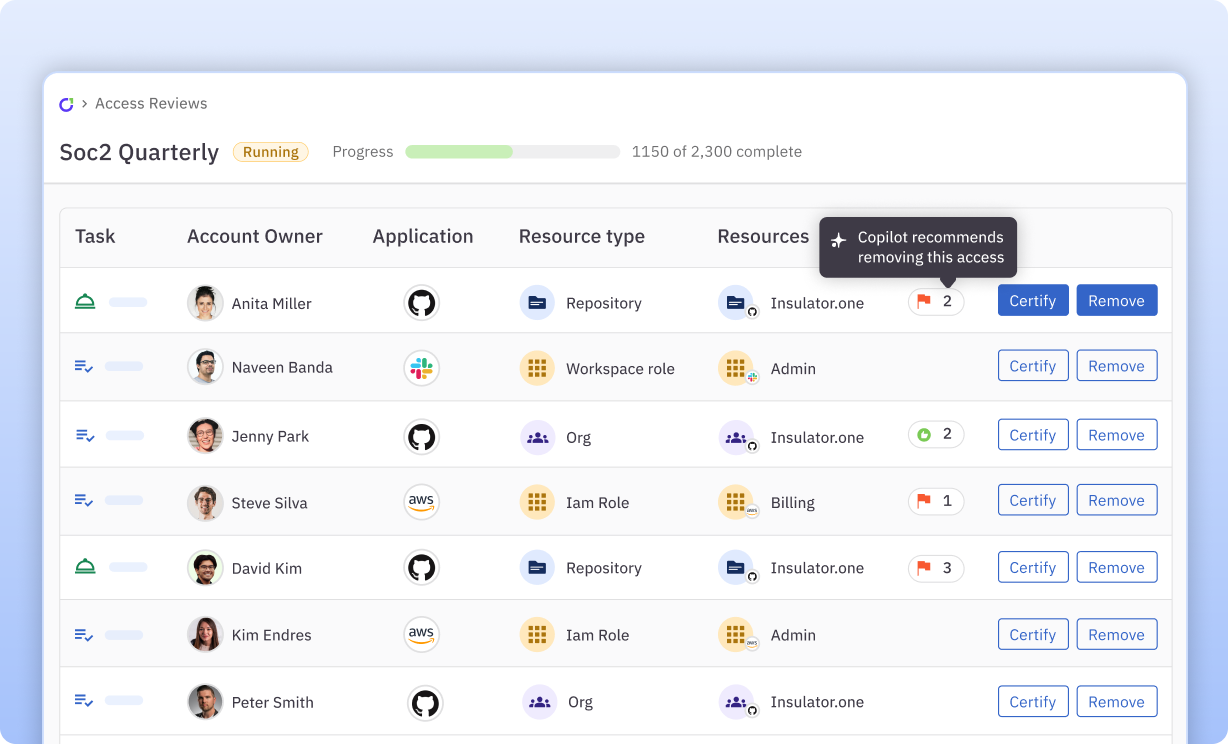Click the AWS icon in Steve Silva's row
Viewport: 1228px width, 744px height.
[x=421, y=501]
